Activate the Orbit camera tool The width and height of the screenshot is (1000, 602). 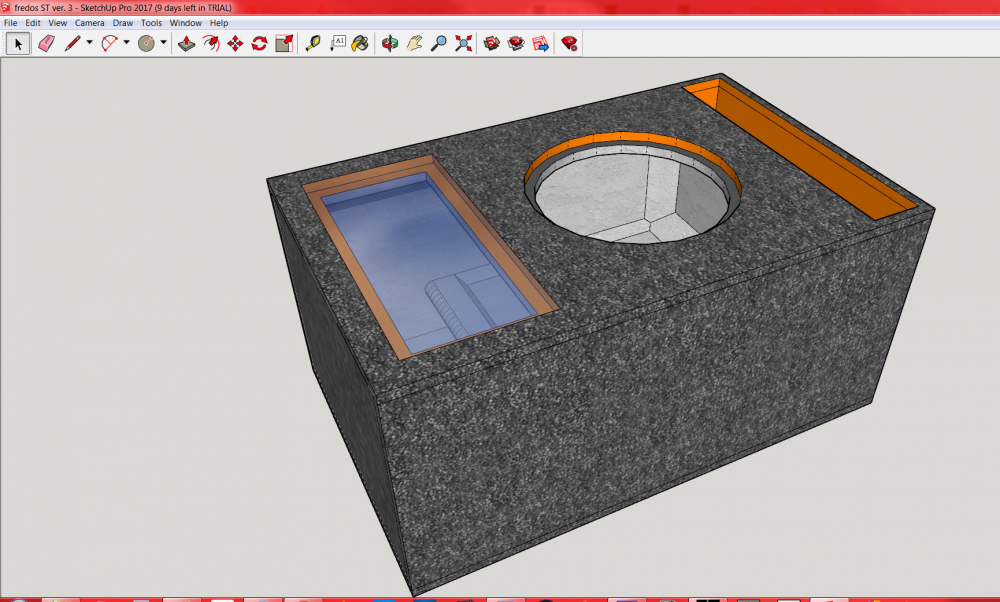pyautogui.click(x=390, y=43)
